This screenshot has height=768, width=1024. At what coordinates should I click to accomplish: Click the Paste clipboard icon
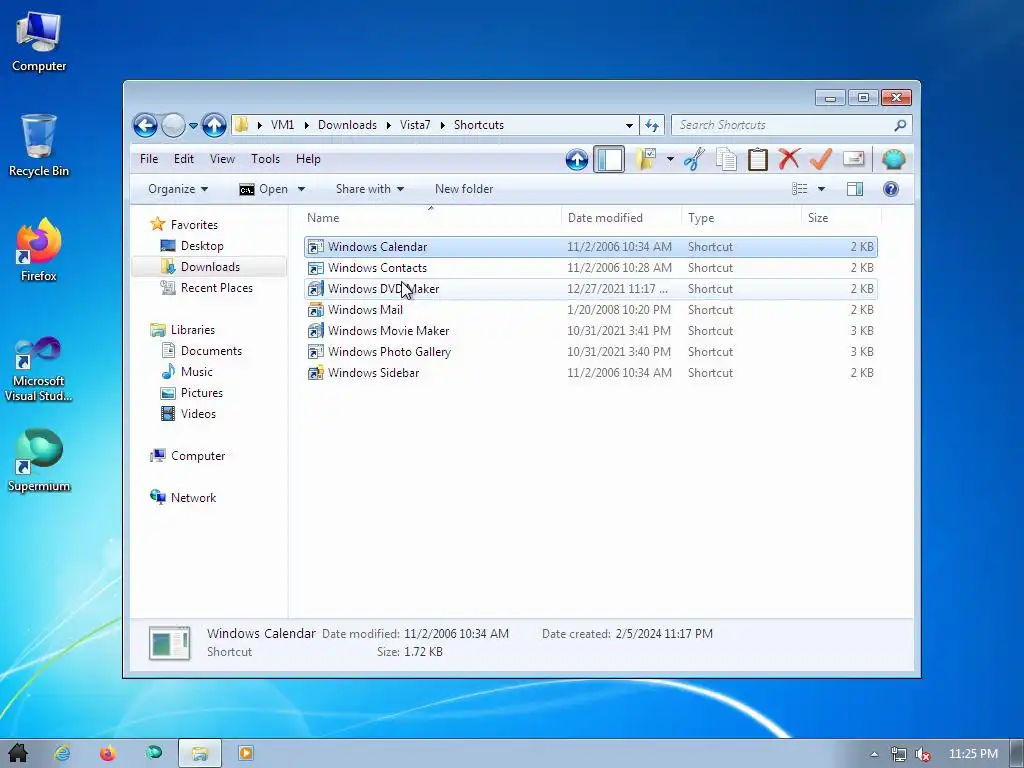coord(758,159)
